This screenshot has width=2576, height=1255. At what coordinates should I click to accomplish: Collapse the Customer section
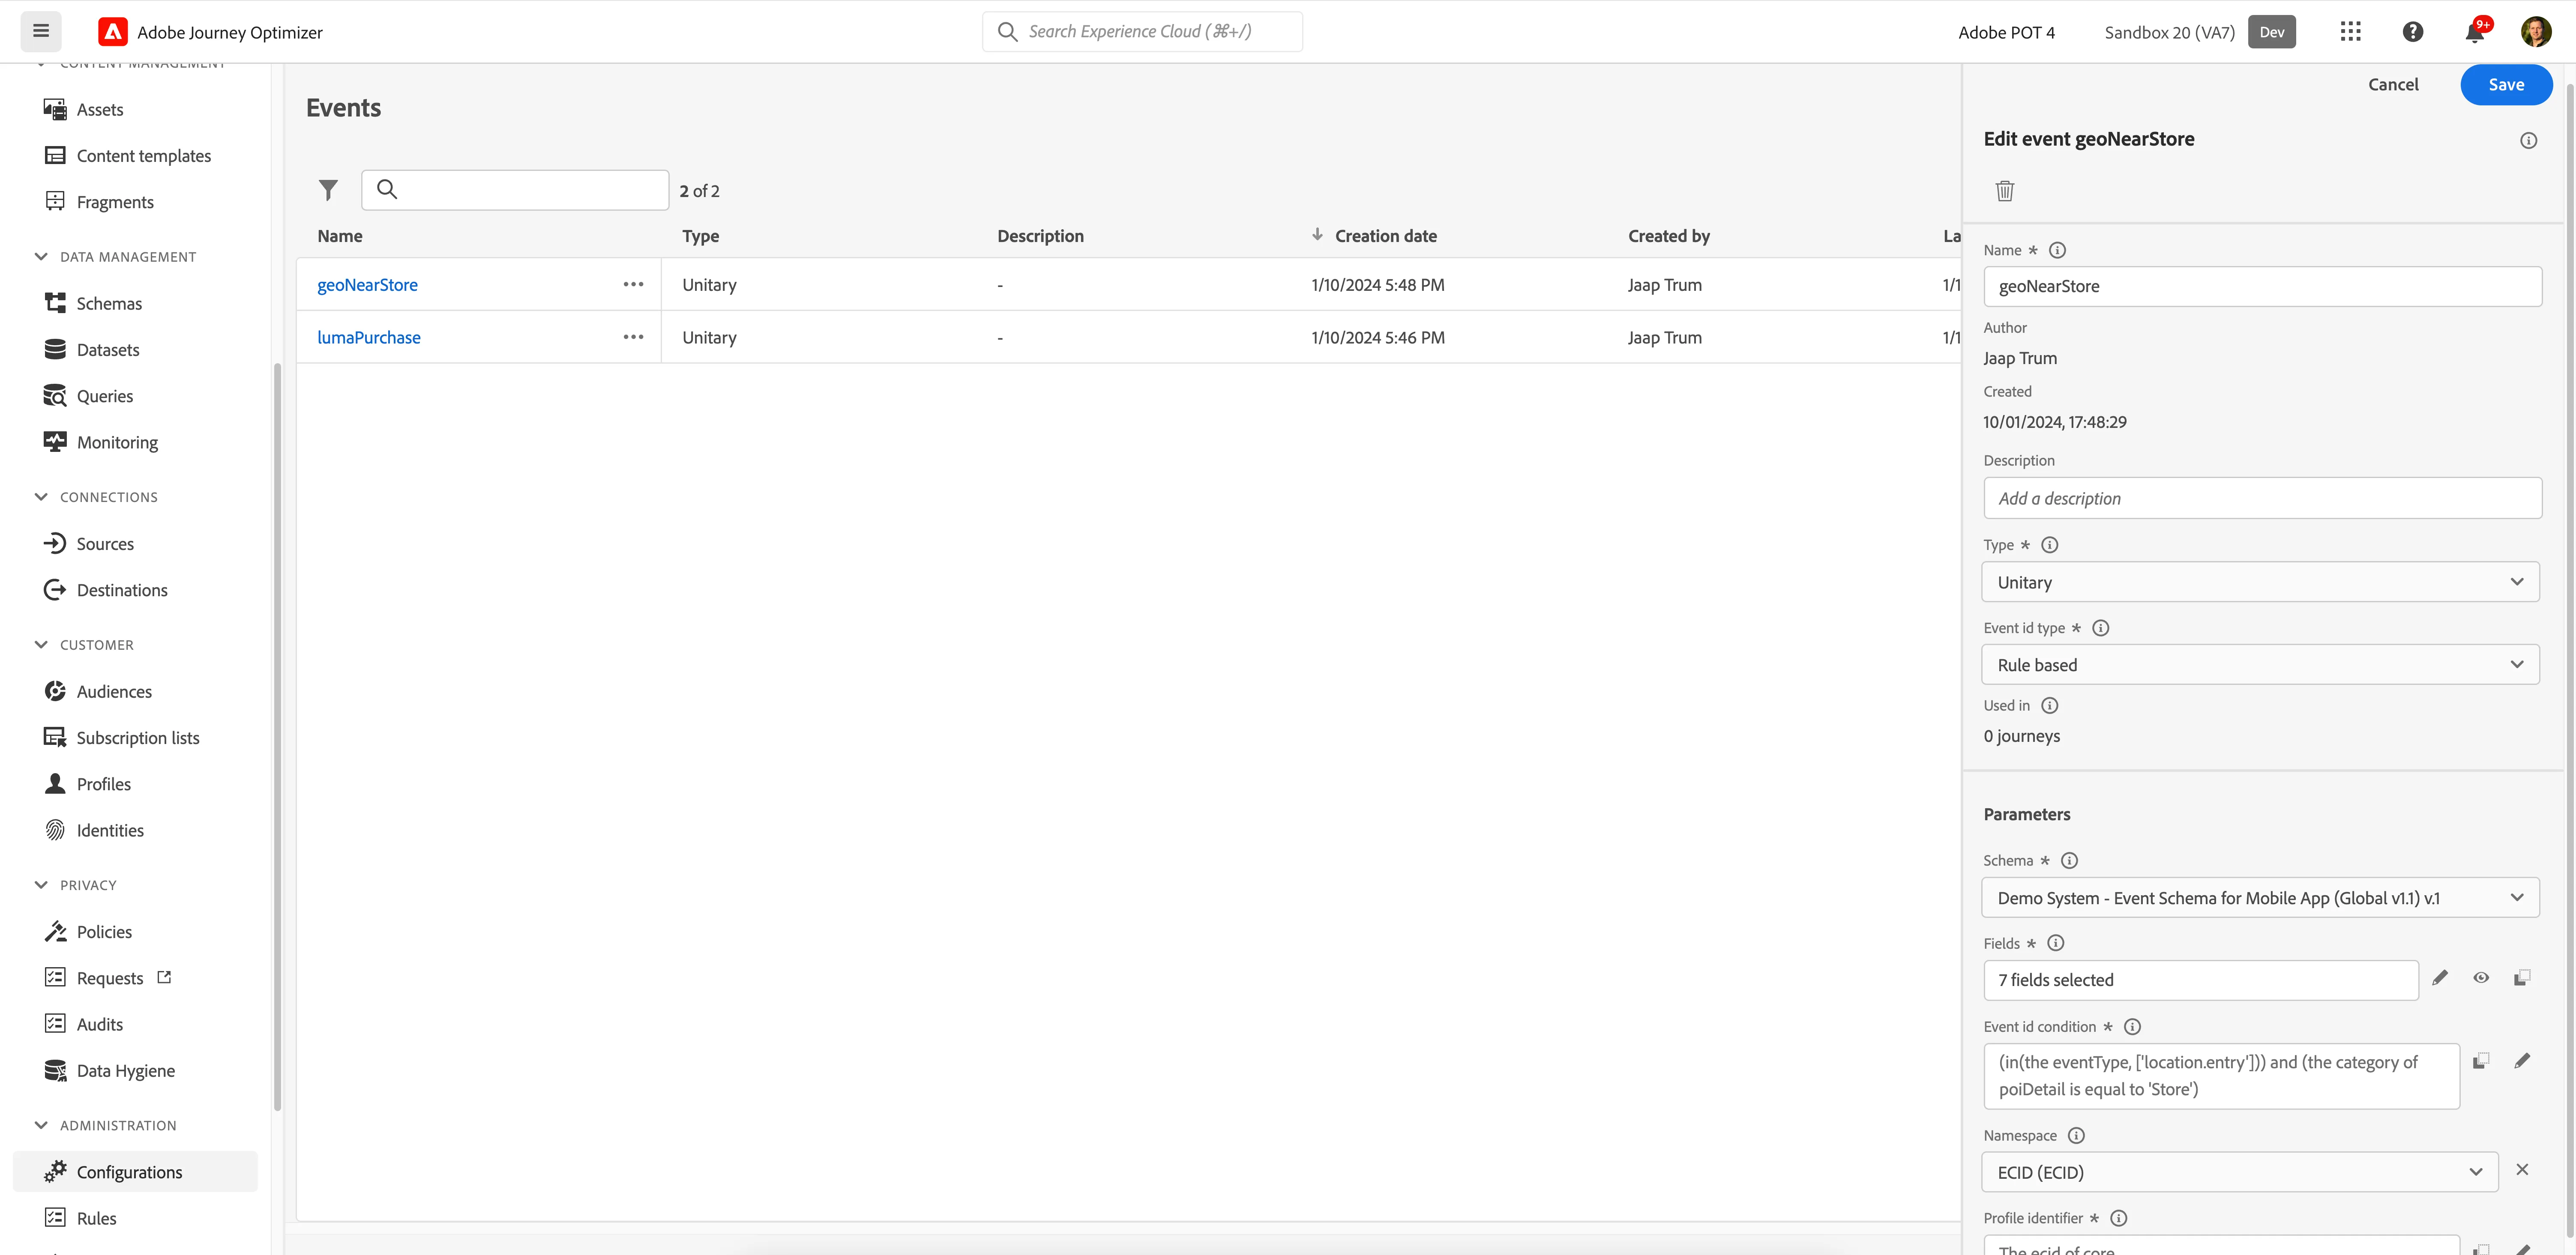pos(41,645)
